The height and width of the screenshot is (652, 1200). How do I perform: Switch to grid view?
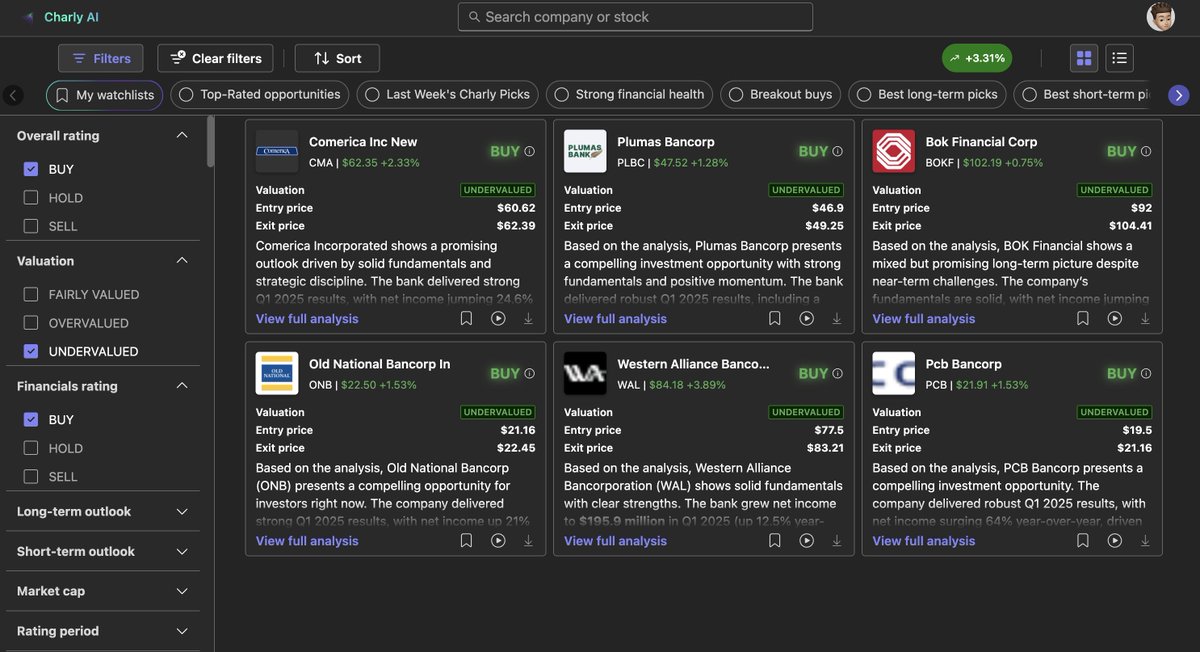click(x=1084, y=58)
